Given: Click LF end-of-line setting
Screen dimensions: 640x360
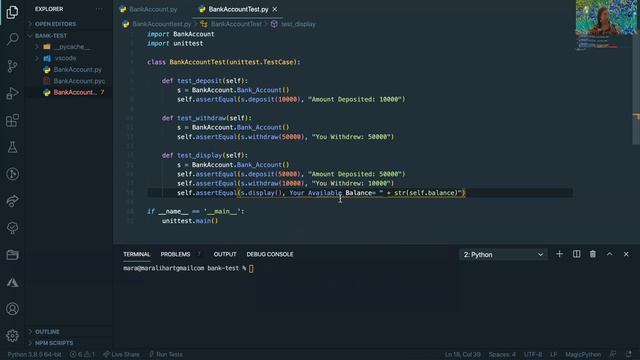Looking at the screenshot, I should [553, 354].
